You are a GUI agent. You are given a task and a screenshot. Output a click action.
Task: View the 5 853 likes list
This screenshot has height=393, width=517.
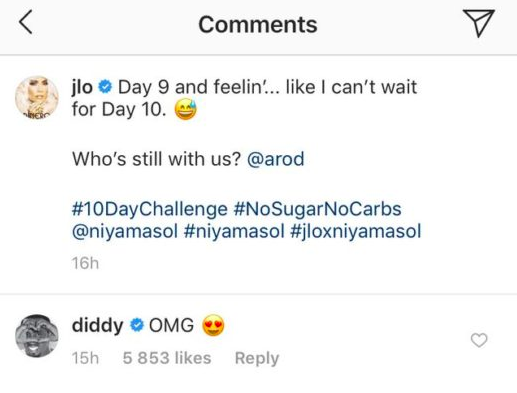tap(167, 358)
